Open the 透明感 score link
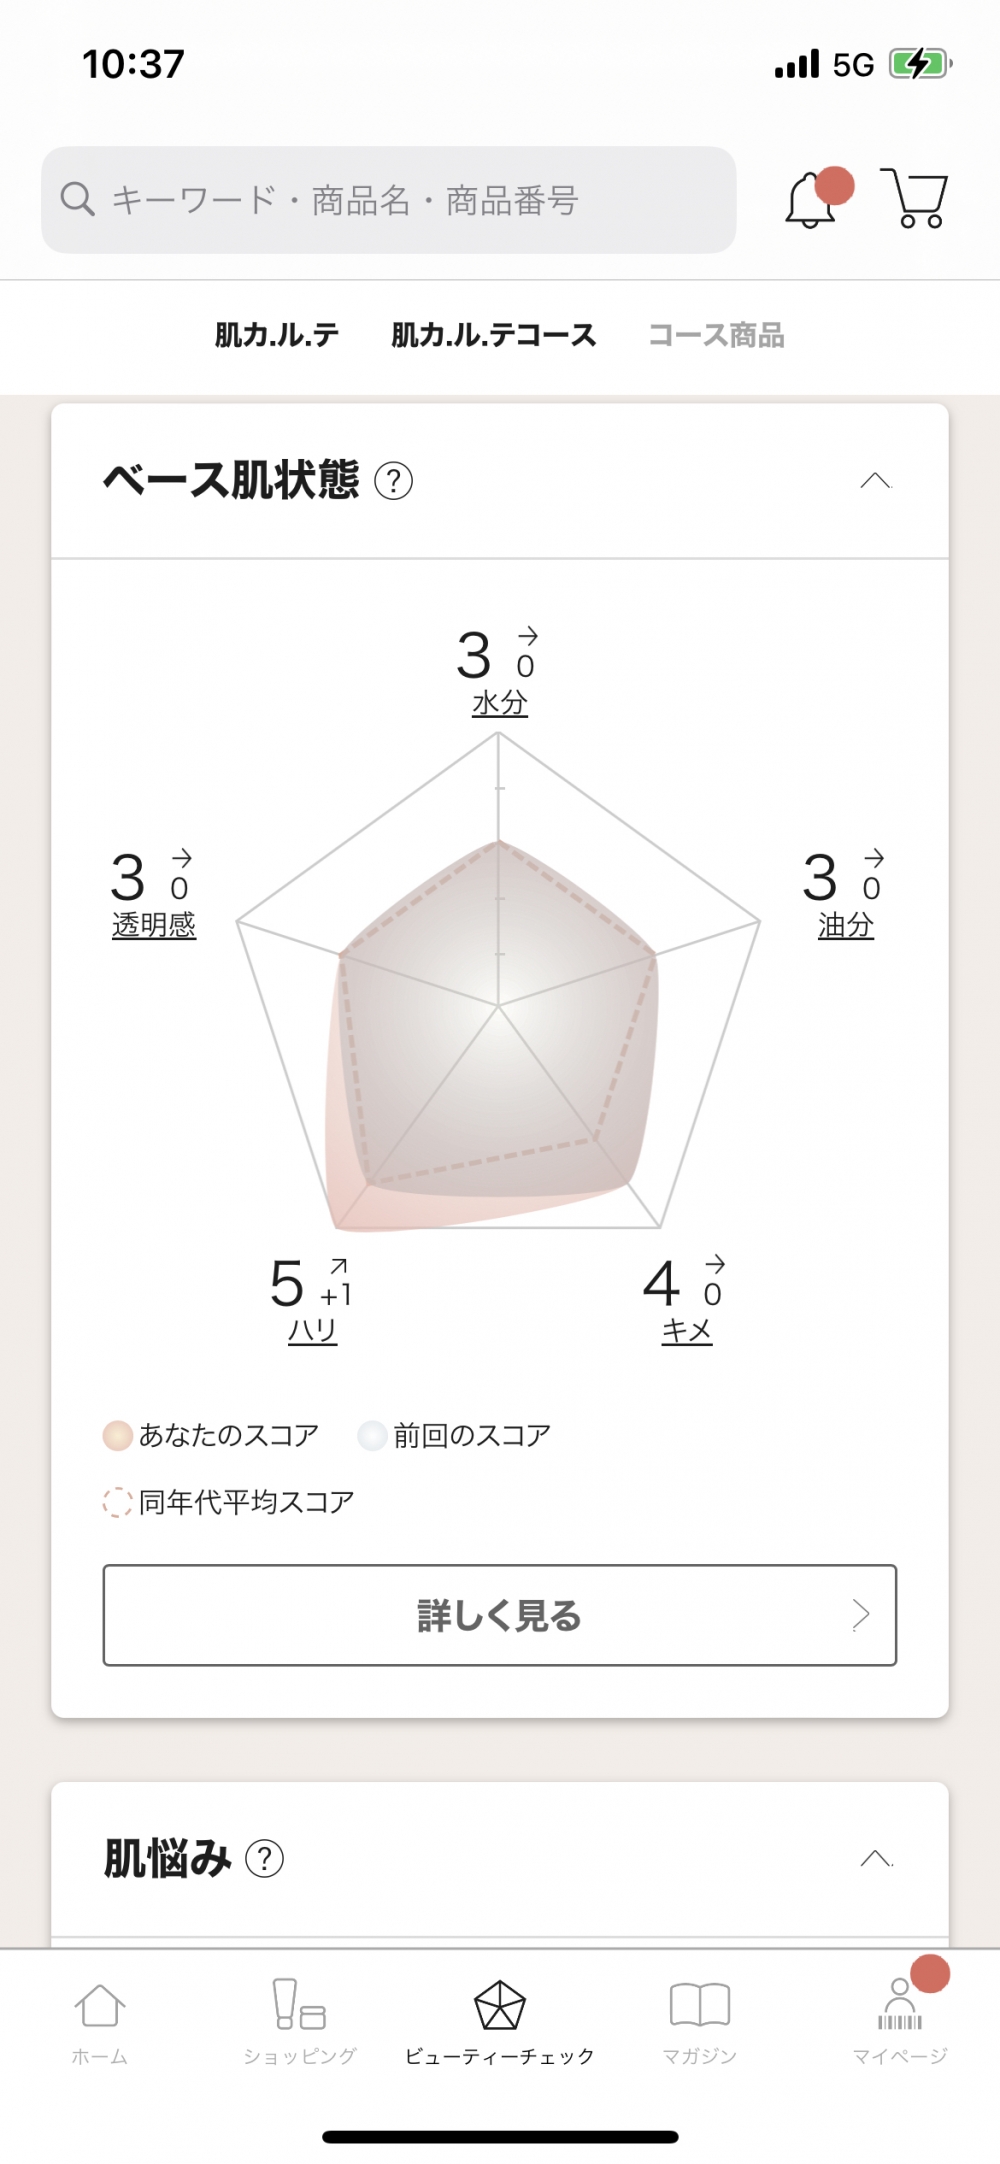 154,925
